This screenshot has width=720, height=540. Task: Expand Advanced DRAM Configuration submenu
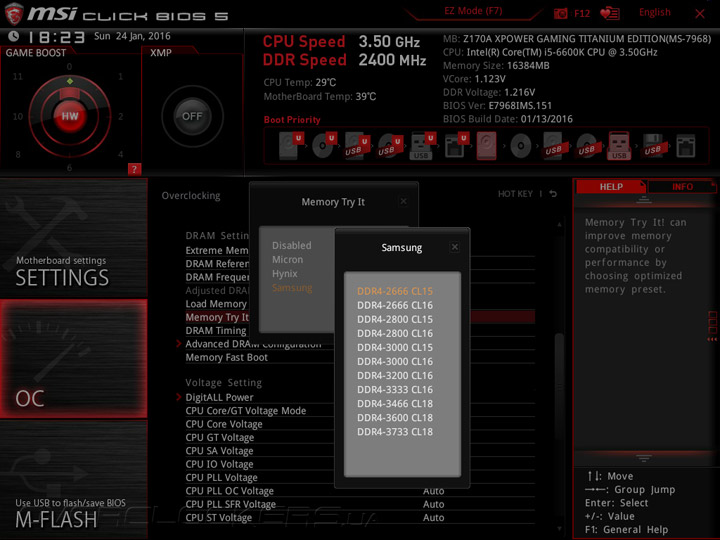(253, 344)
